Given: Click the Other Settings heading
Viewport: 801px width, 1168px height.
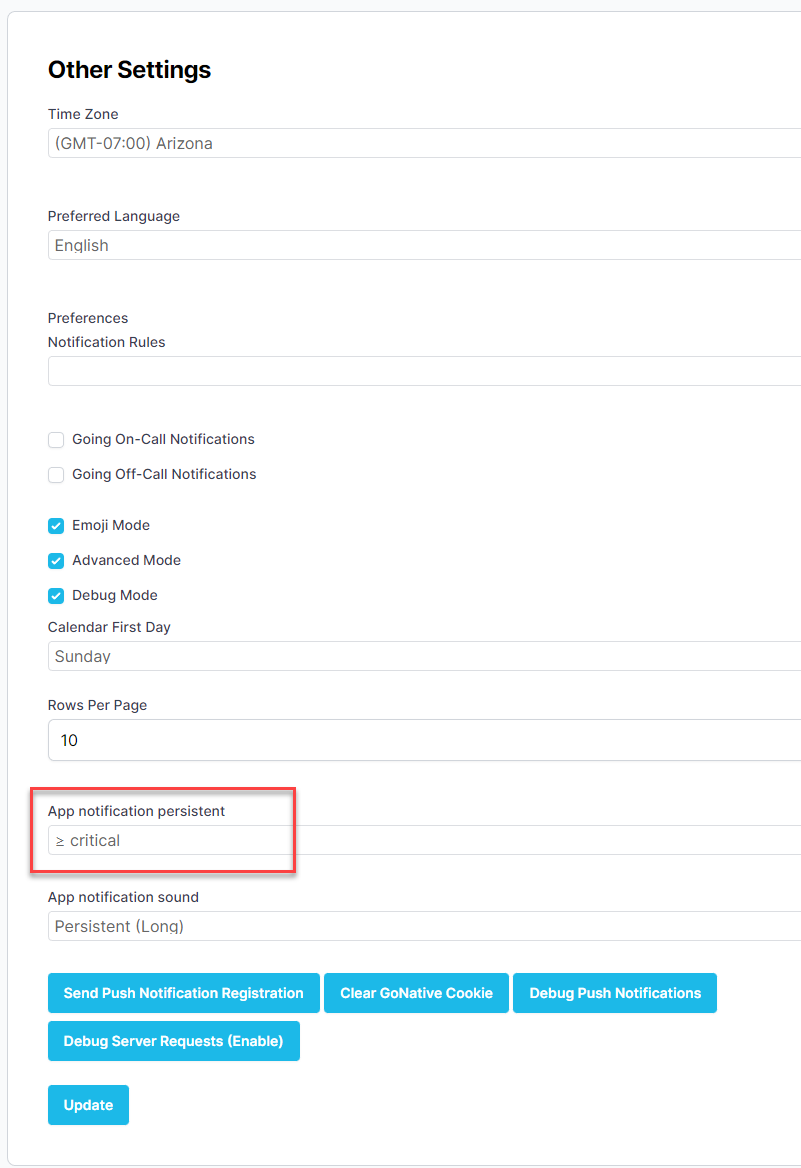Looking at the screenshot, I should click(x=129, y=70).
